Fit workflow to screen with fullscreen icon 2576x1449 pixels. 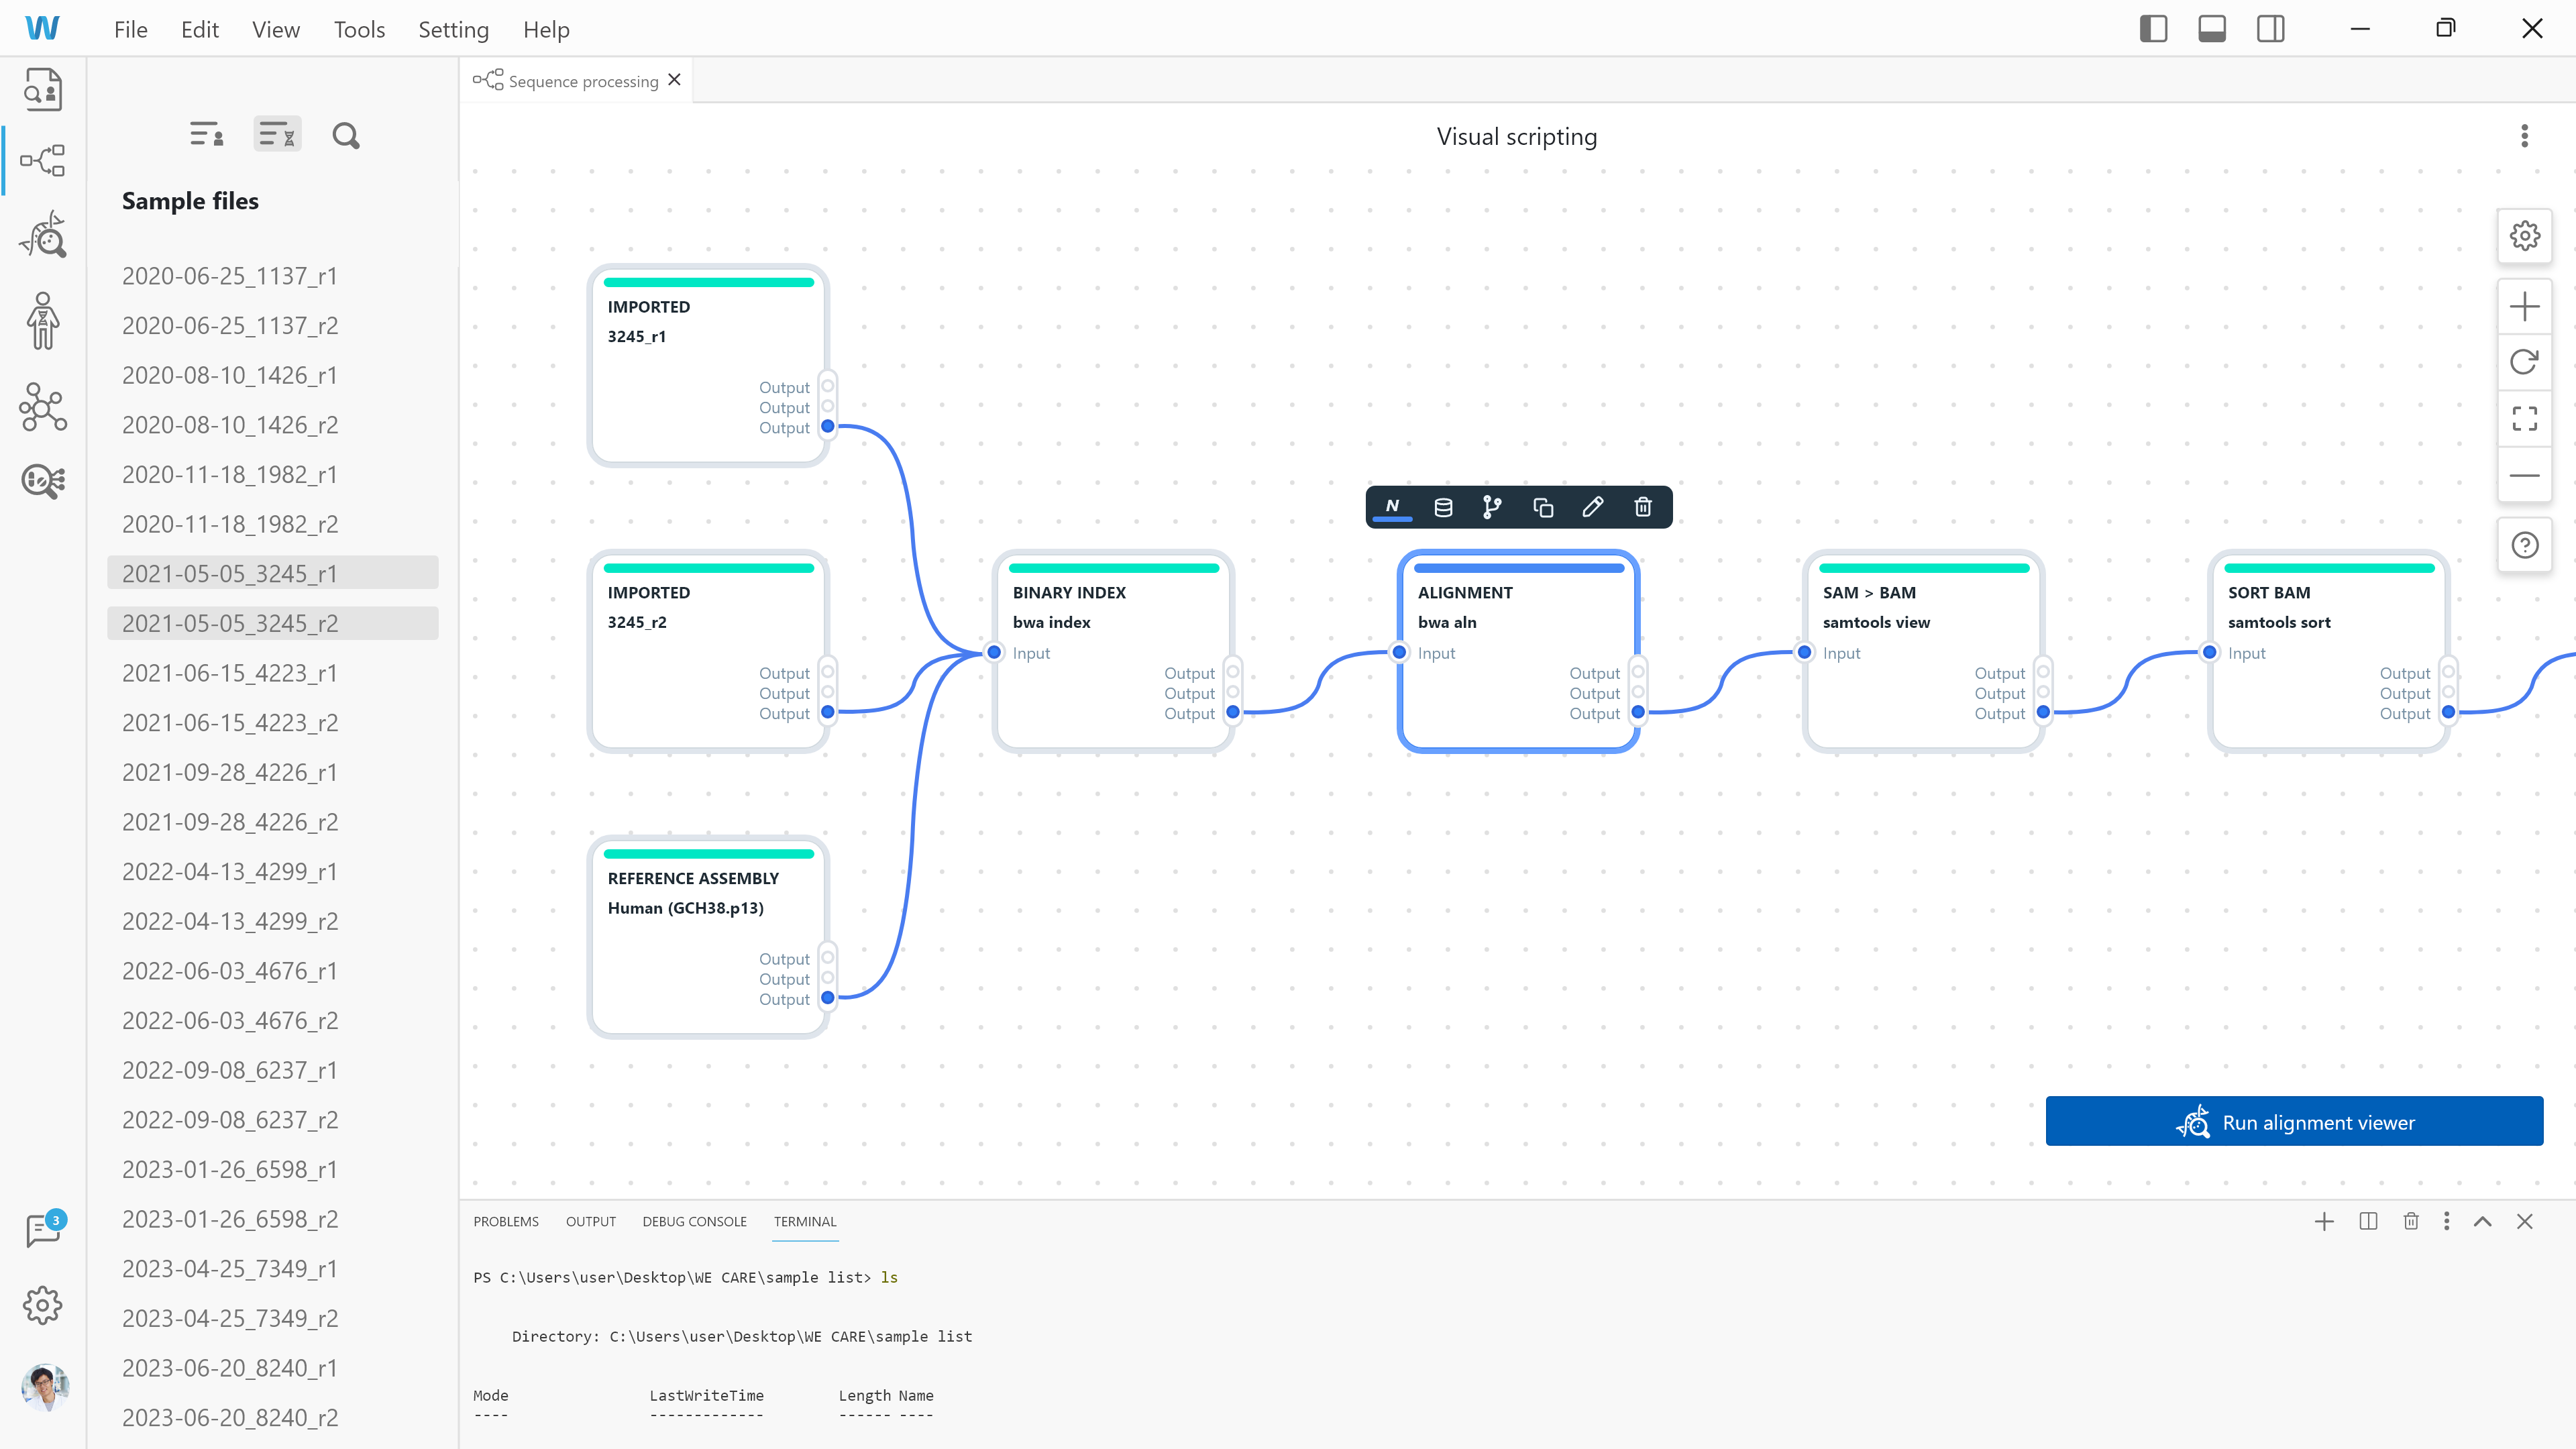point(2524,418)
